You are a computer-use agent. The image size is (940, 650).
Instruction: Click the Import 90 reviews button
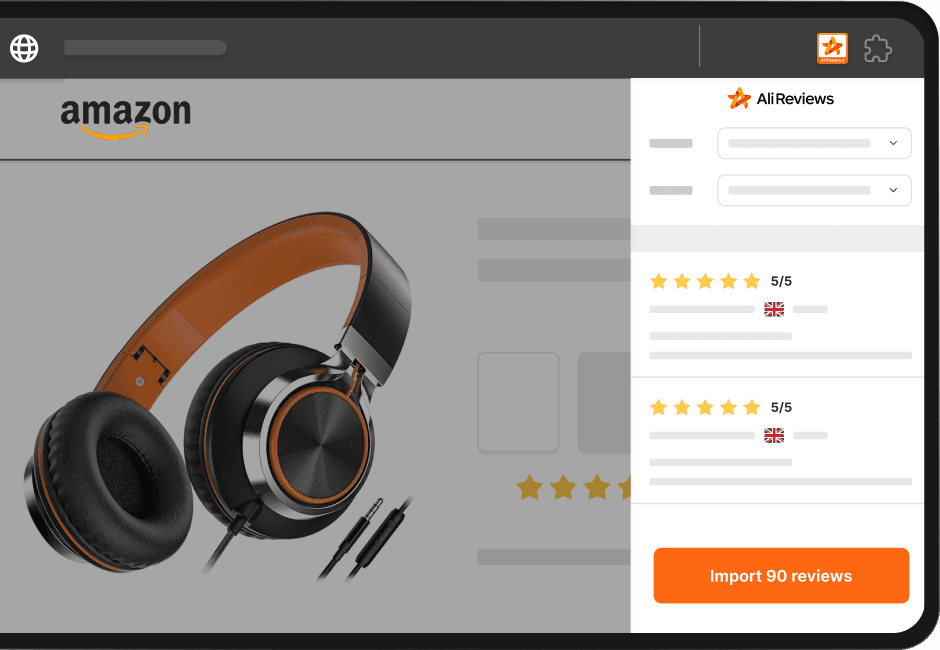781,576
